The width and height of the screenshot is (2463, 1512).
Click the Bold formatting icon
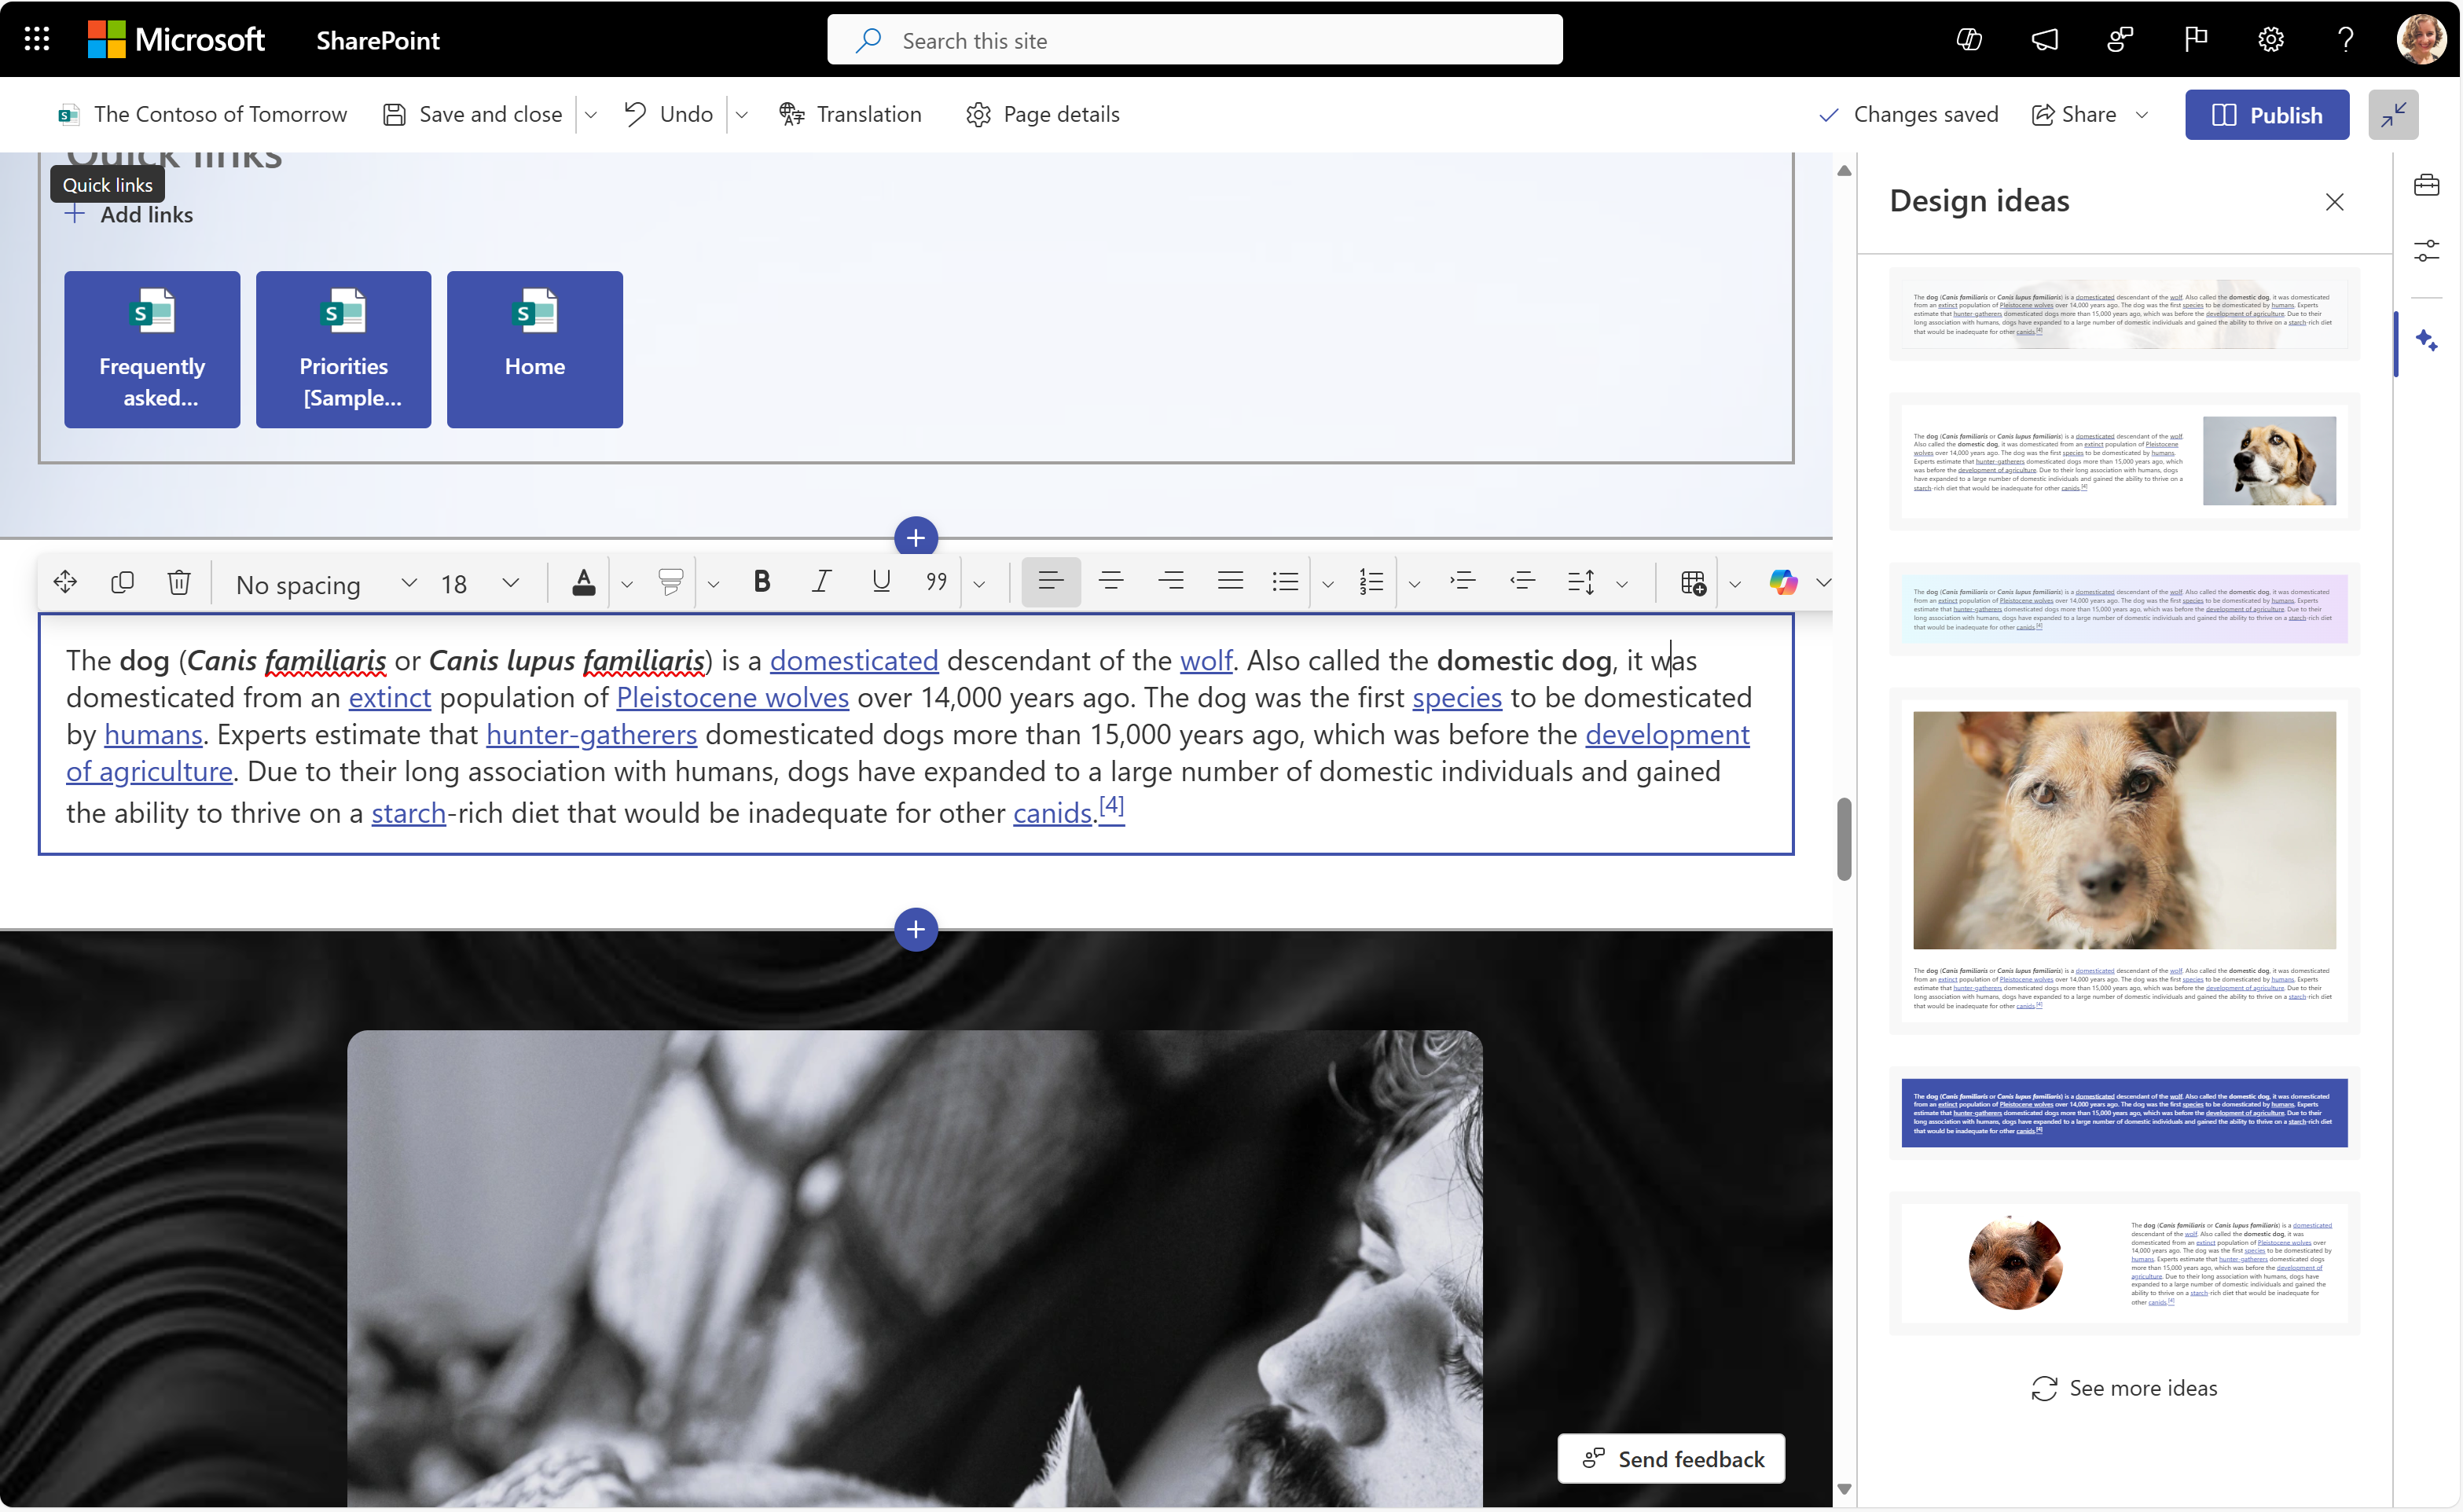coord(758,581)
